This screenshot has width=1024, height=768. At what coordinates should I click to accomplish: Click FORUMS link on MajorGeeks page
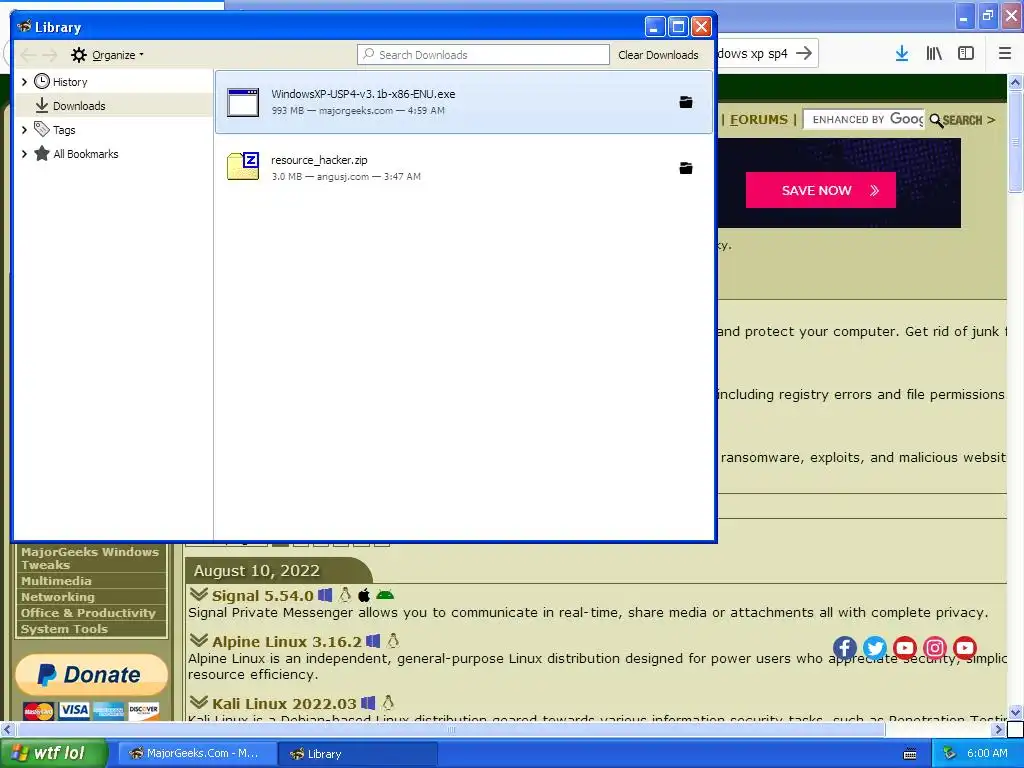759,120
